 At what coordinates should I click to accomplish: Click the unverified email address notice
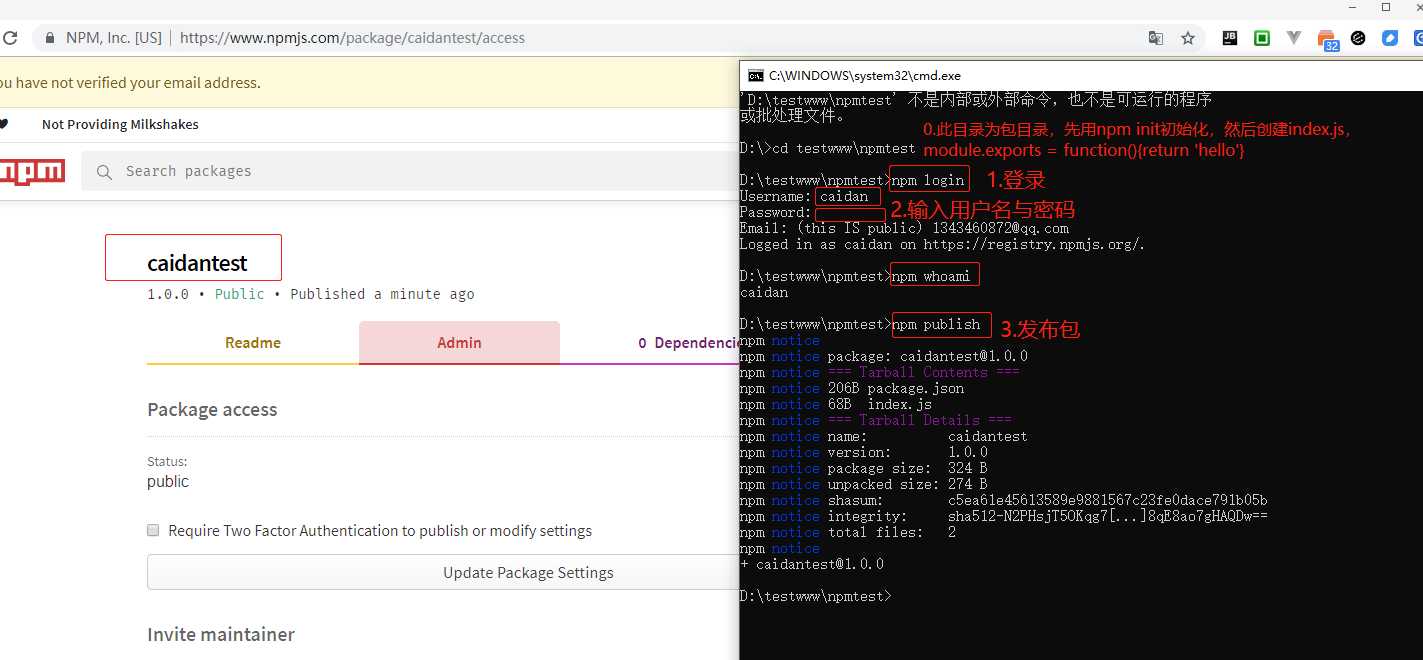[130, 83]
